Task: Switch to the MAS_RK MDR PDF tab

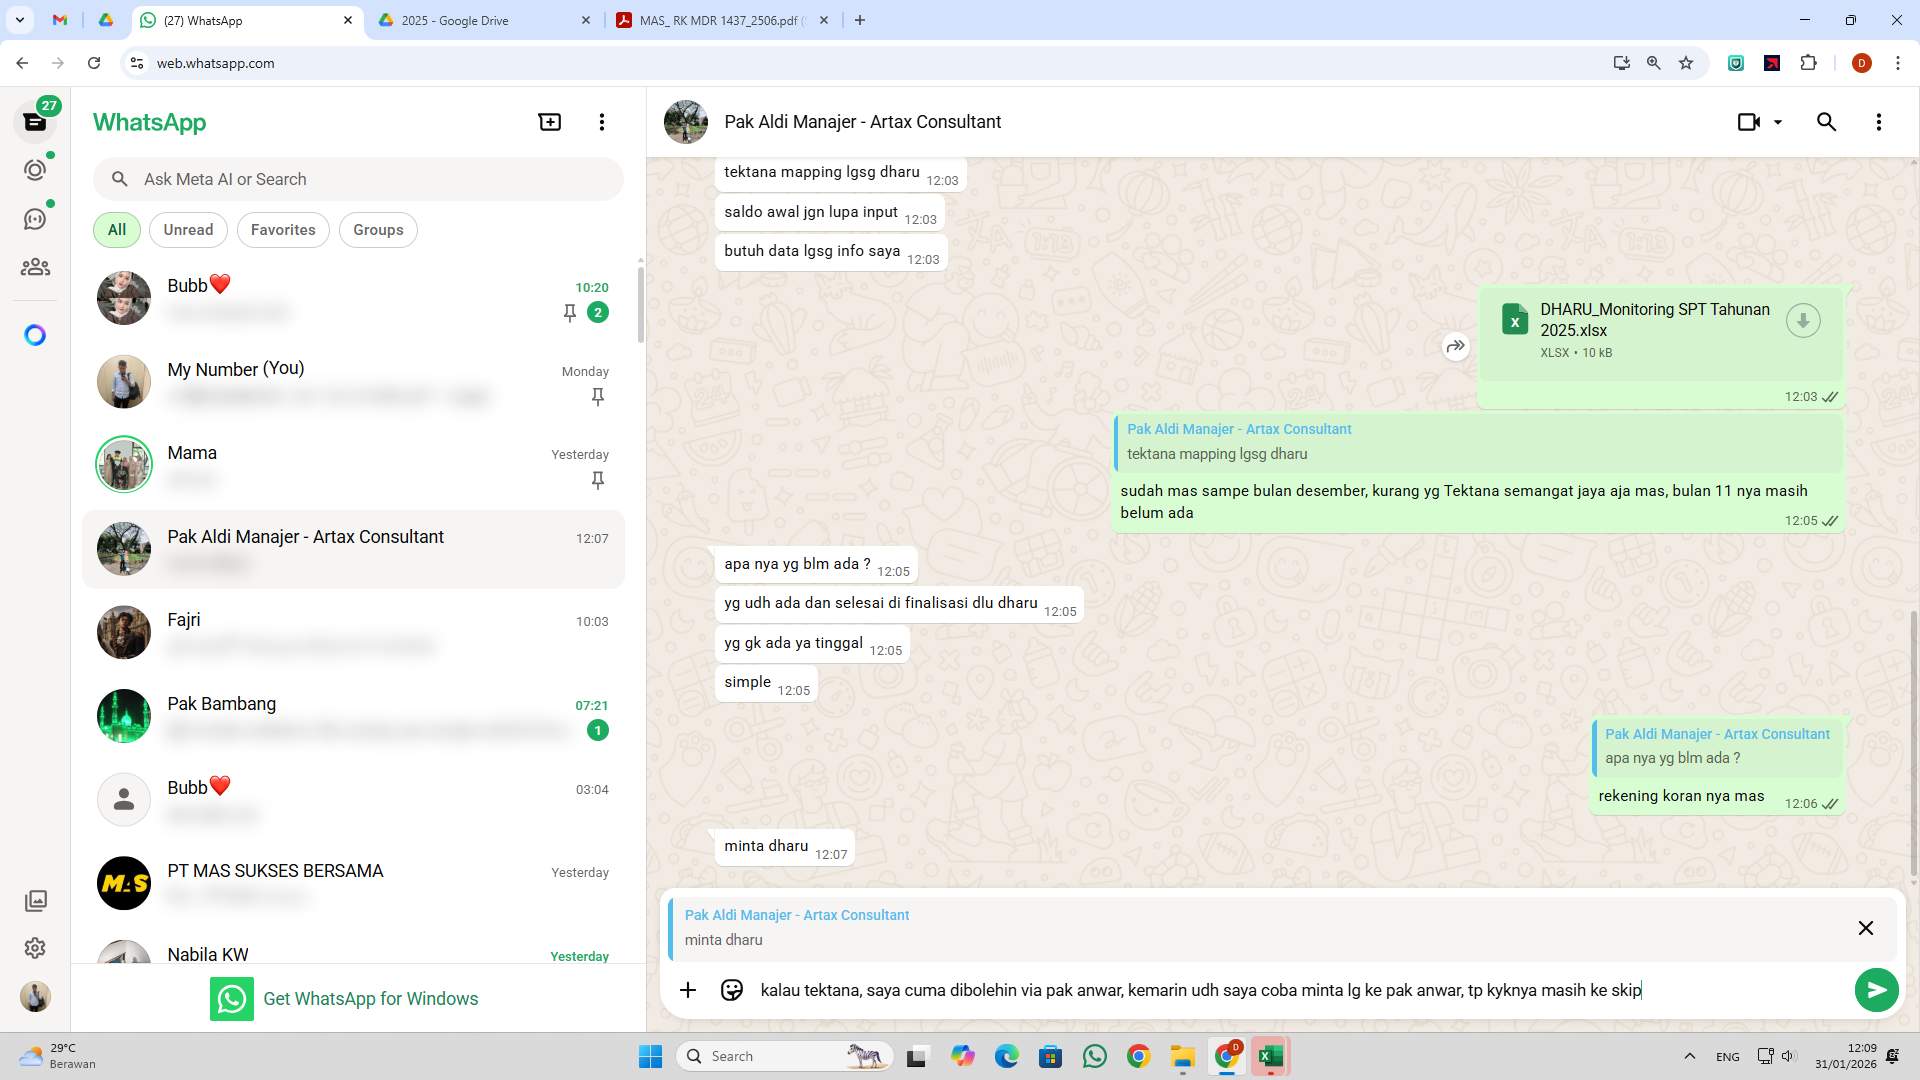Action: (715, 20)
